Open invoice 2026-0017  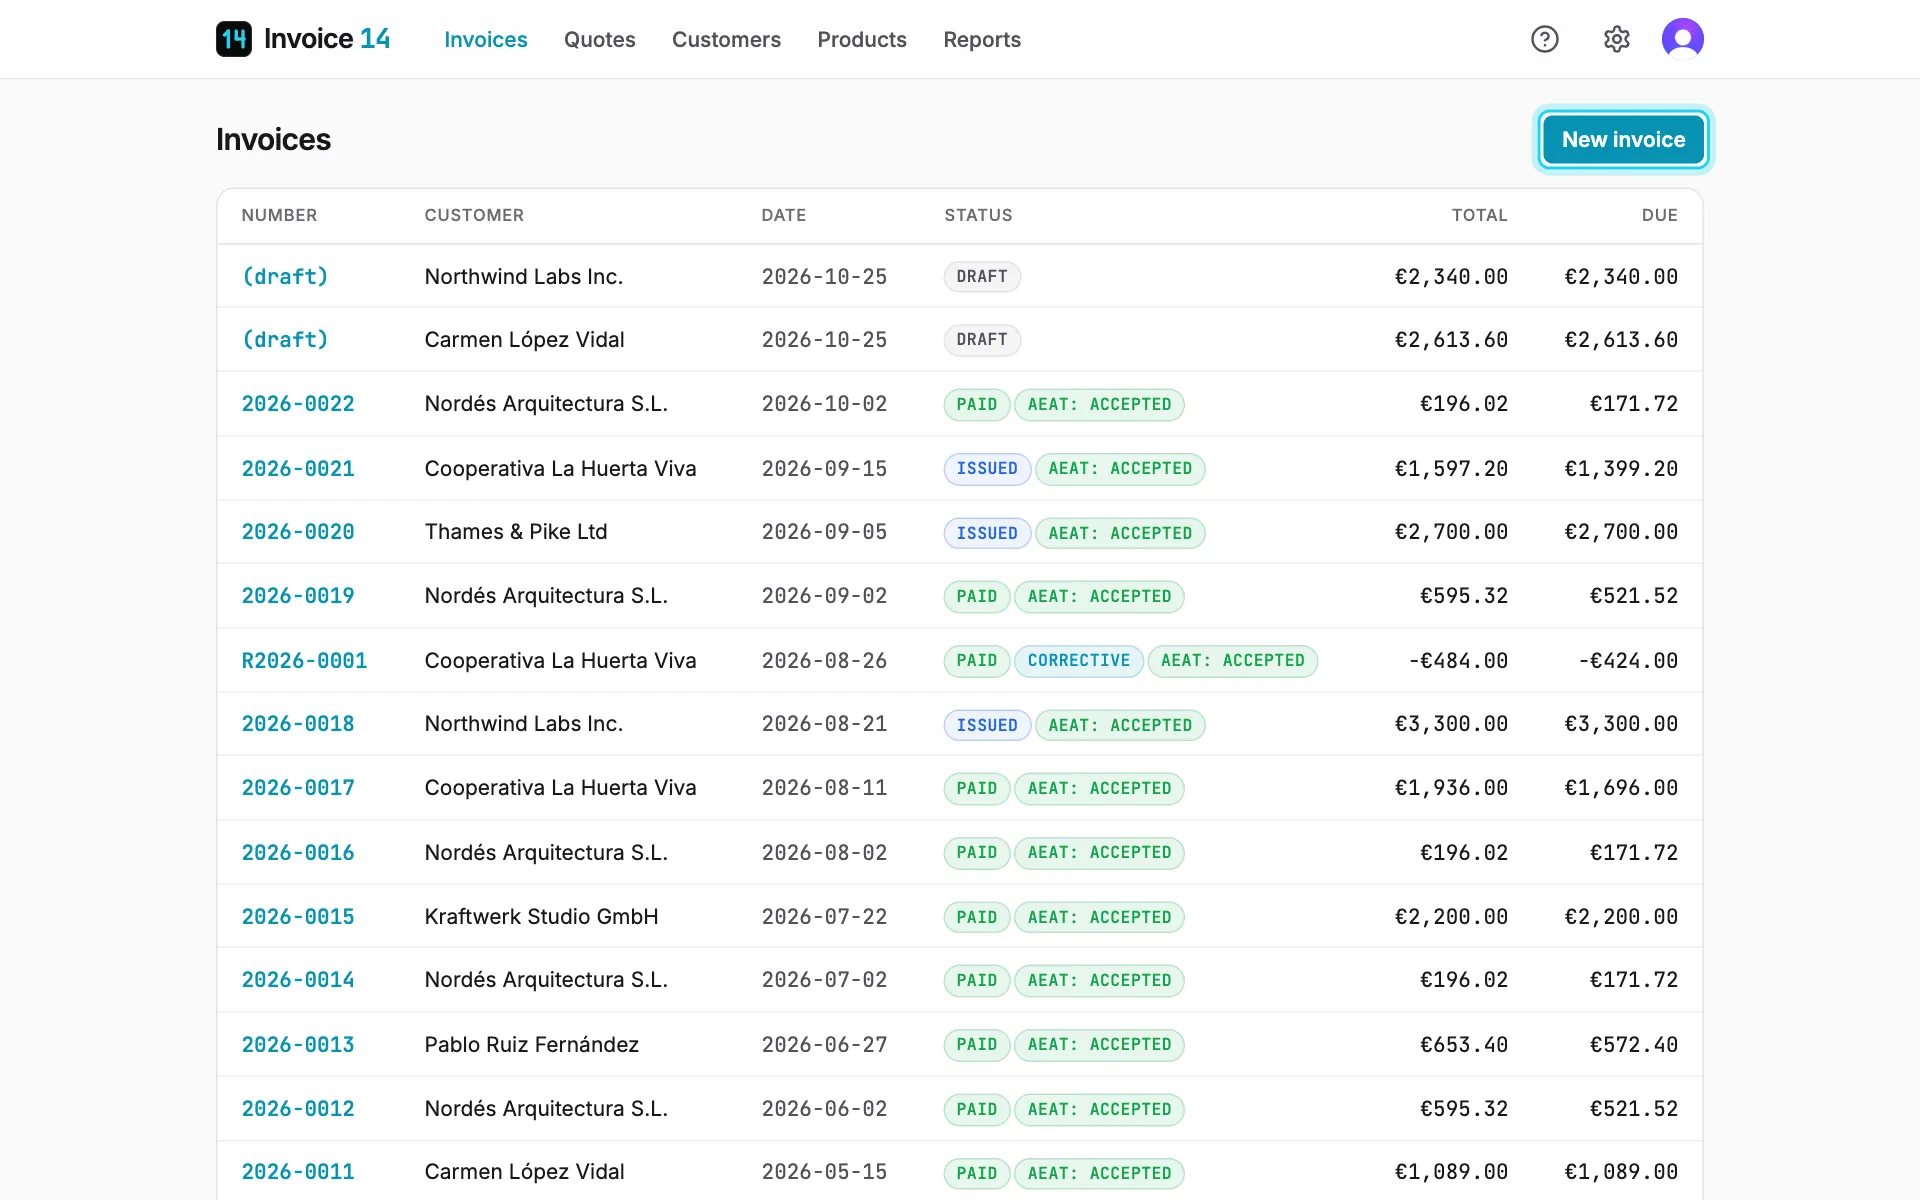298,788
